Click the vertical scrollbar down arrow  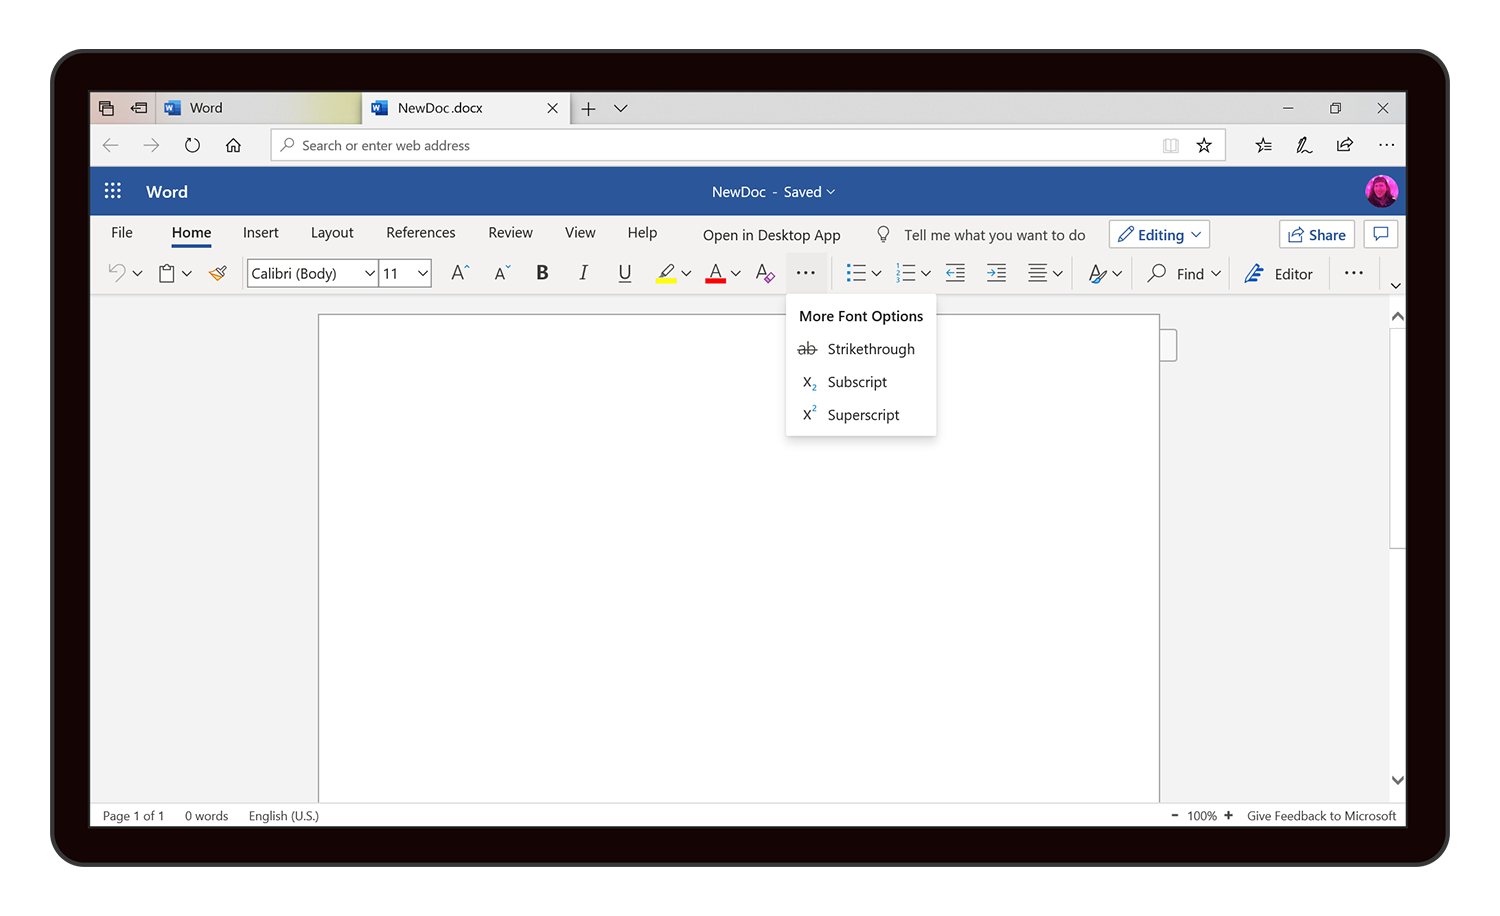click(1398, 780)
